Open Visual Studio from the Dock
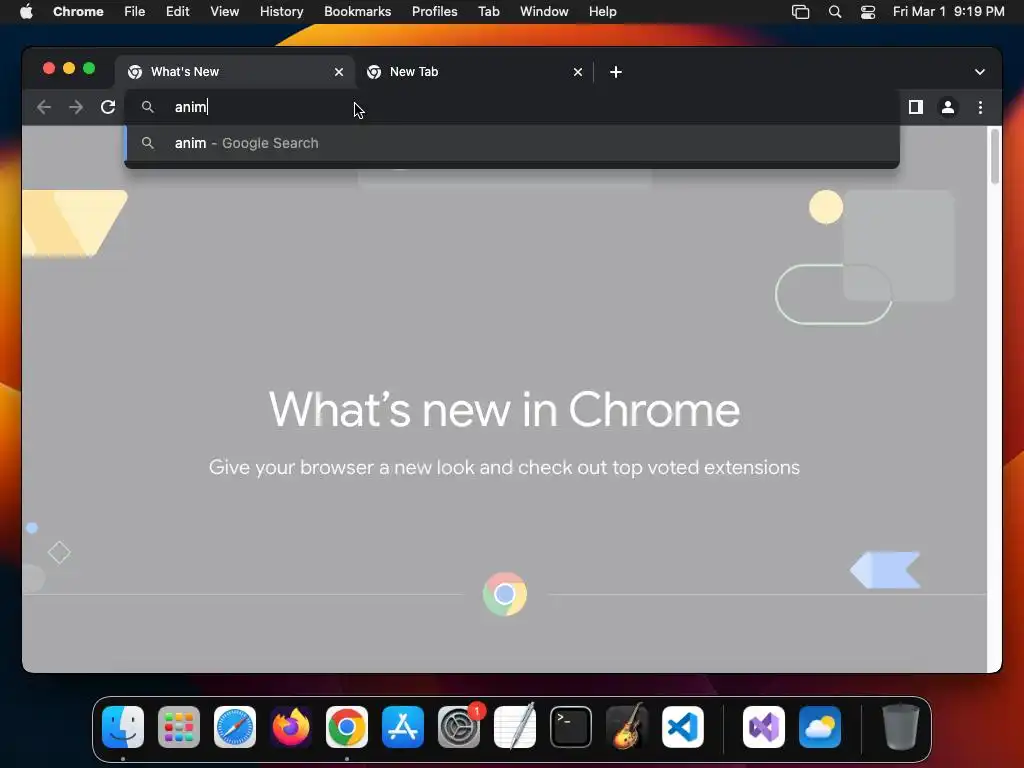This screenshot has width=1024, height=768. 763,727
